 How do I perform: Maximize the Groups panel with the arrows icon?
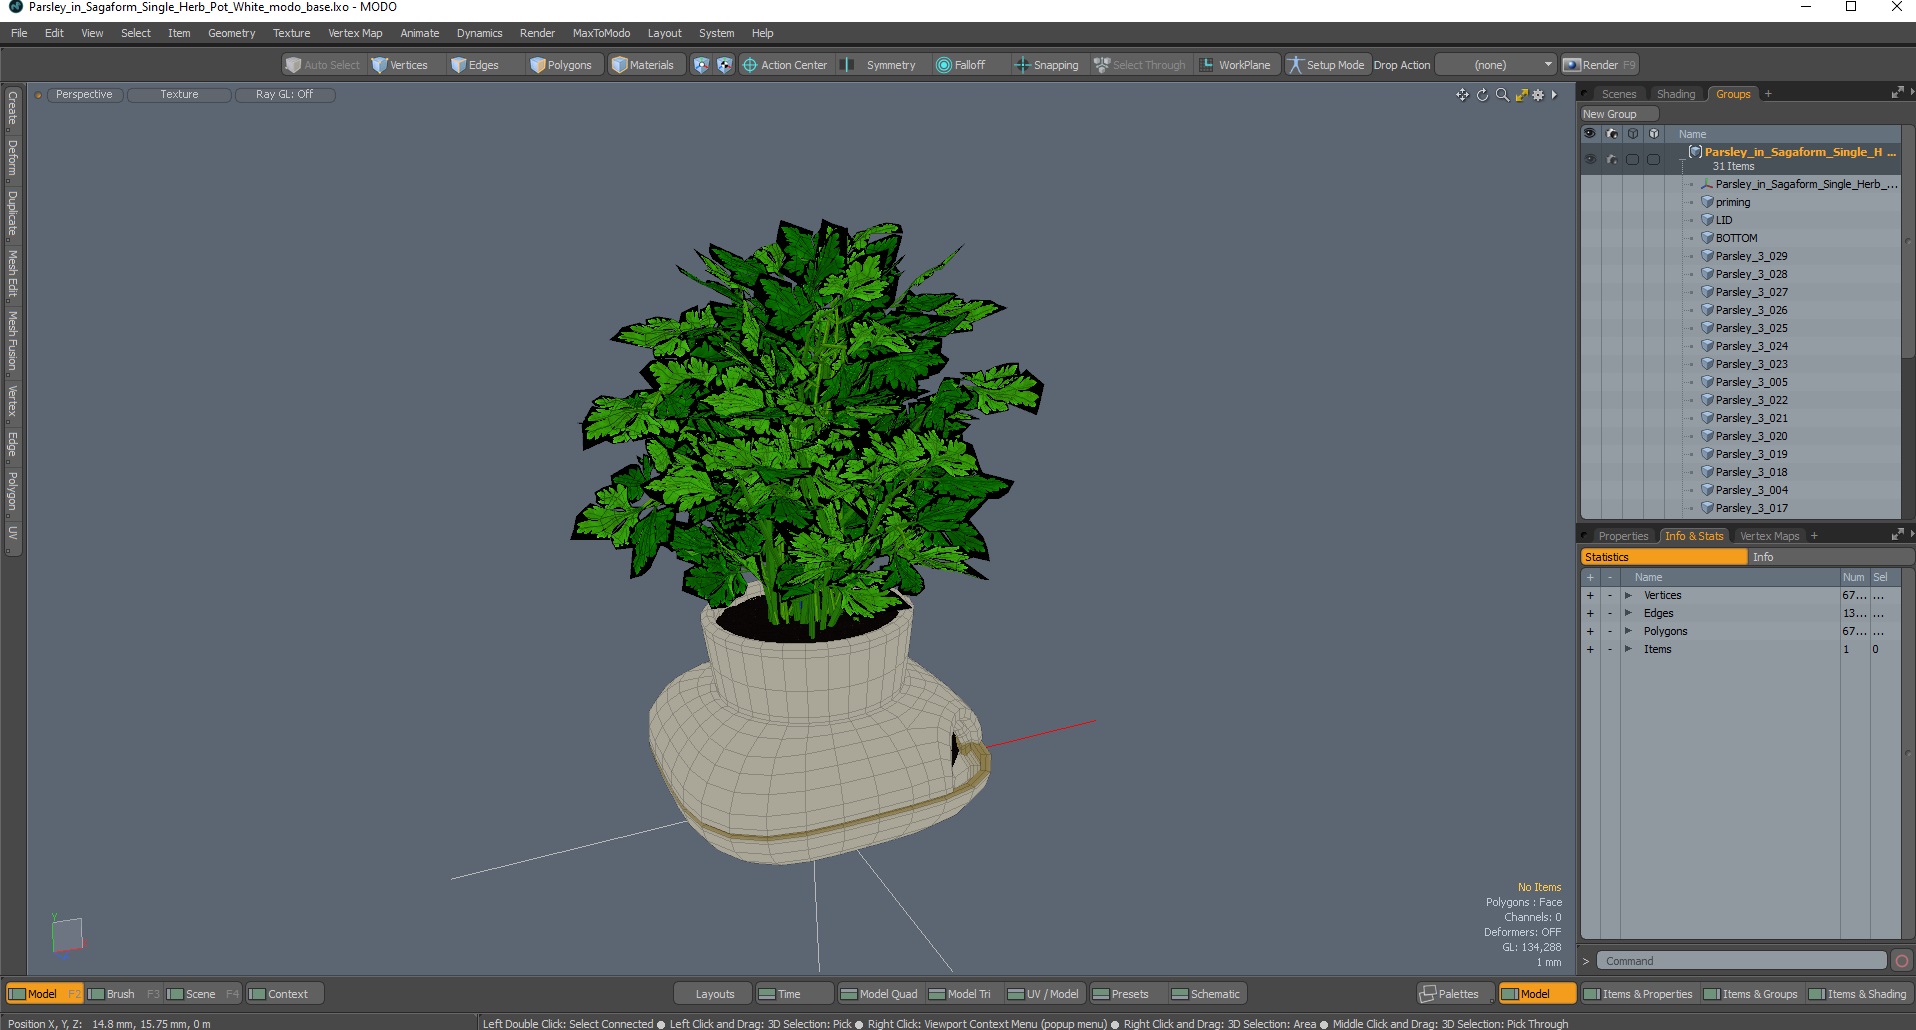click(1897, 93)
